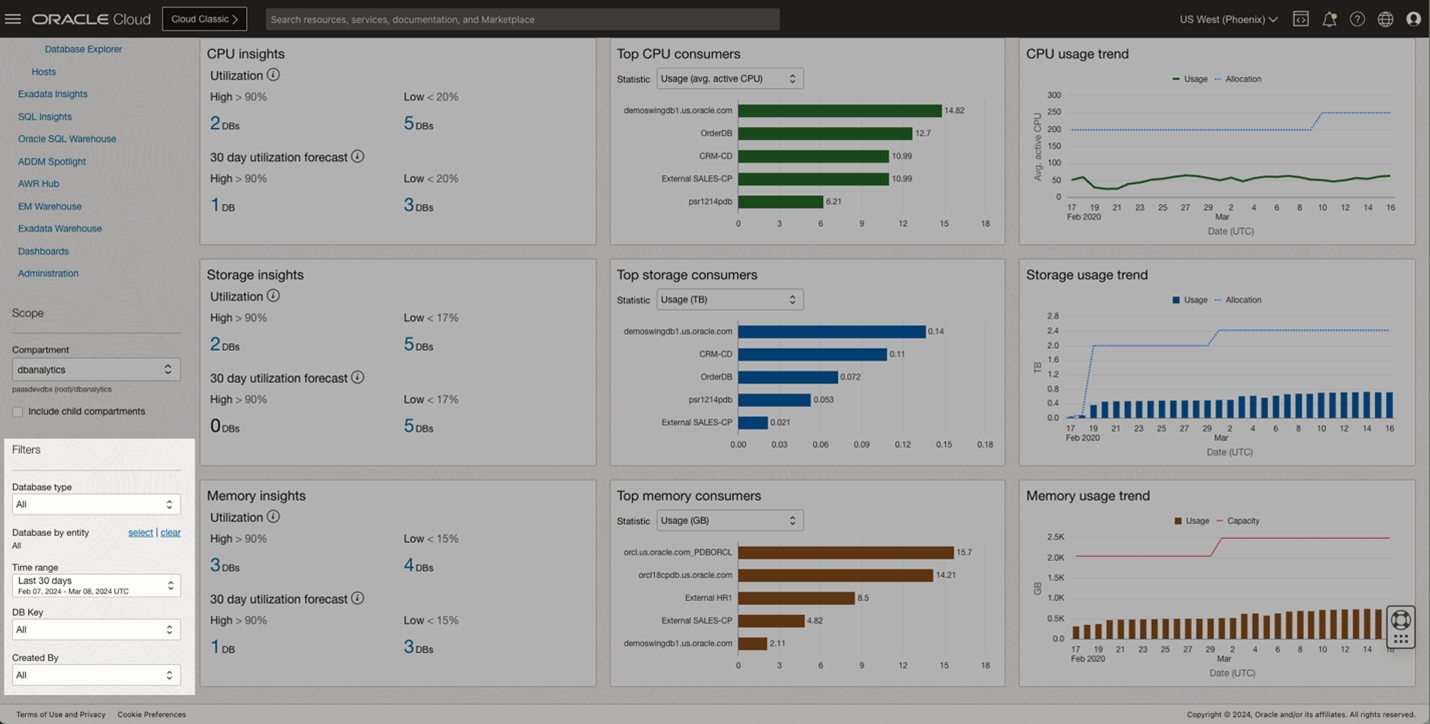Click the Usage legend swatch in Storage usage trend
1430x724 pixels.
tap(1176, 300)
